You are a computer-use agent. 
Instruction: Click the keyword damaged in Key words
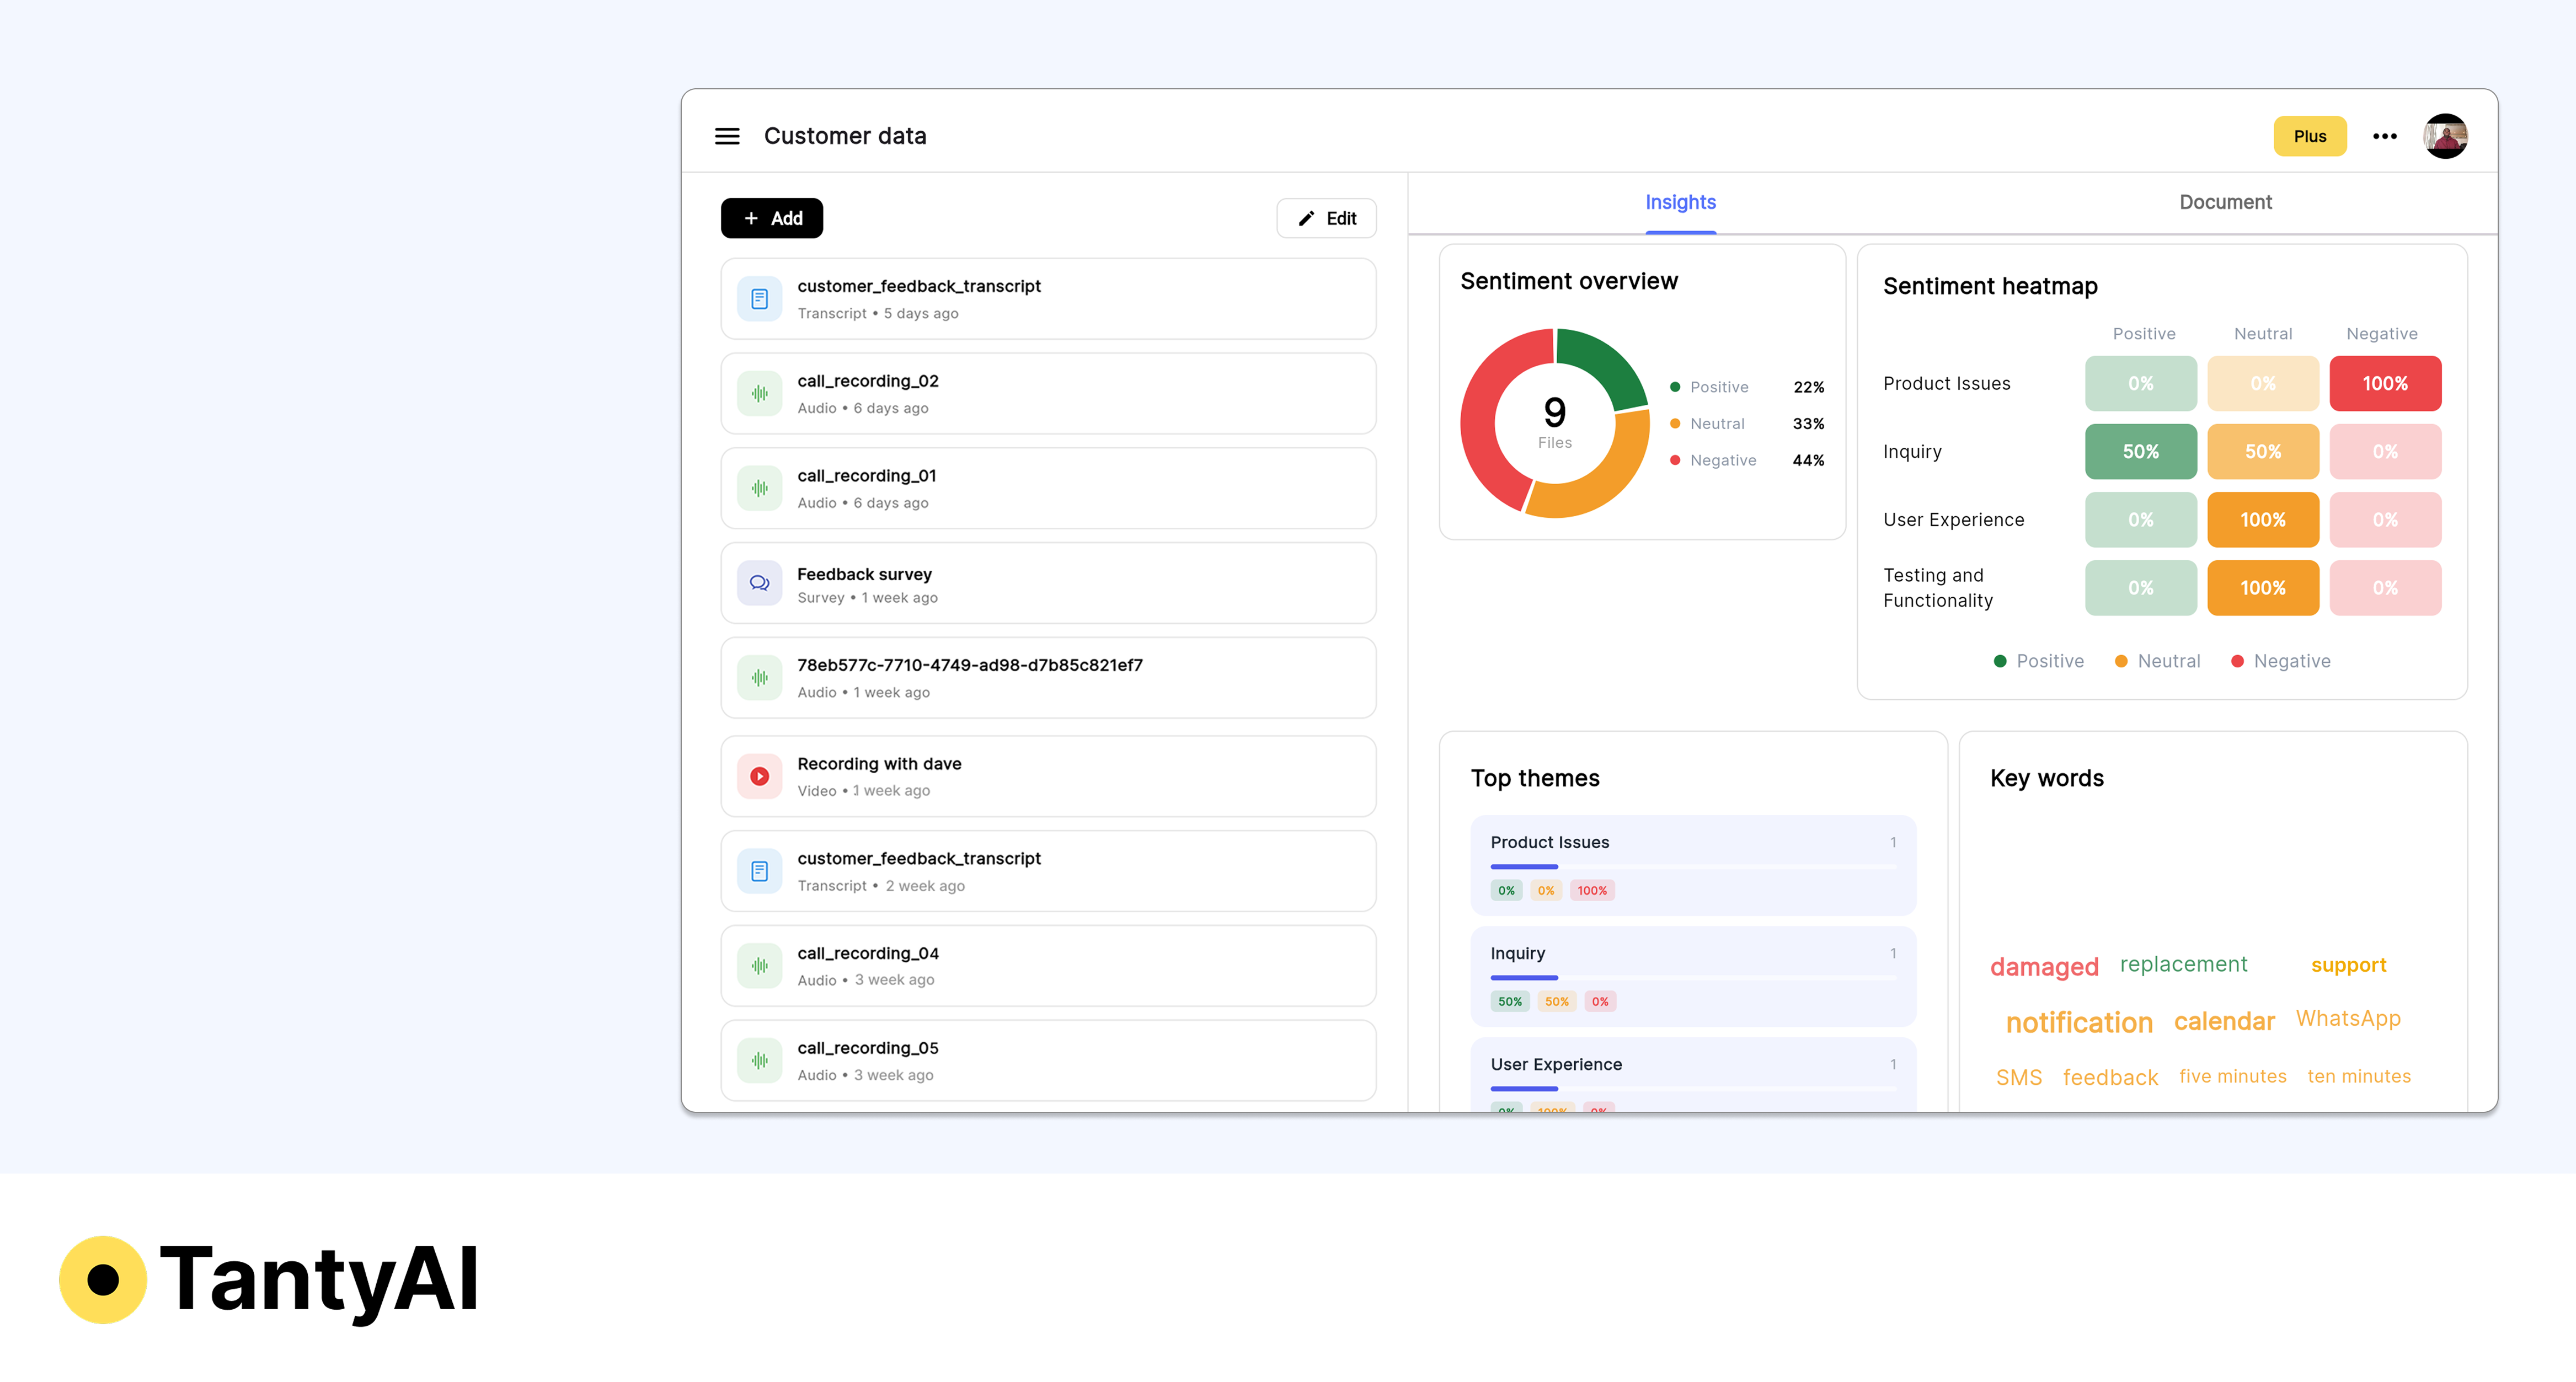tap(2044, 966)
